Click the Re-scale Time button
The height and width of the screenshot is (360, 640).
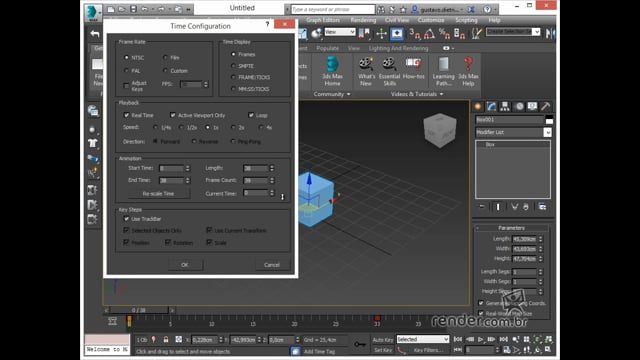[159, 193]
